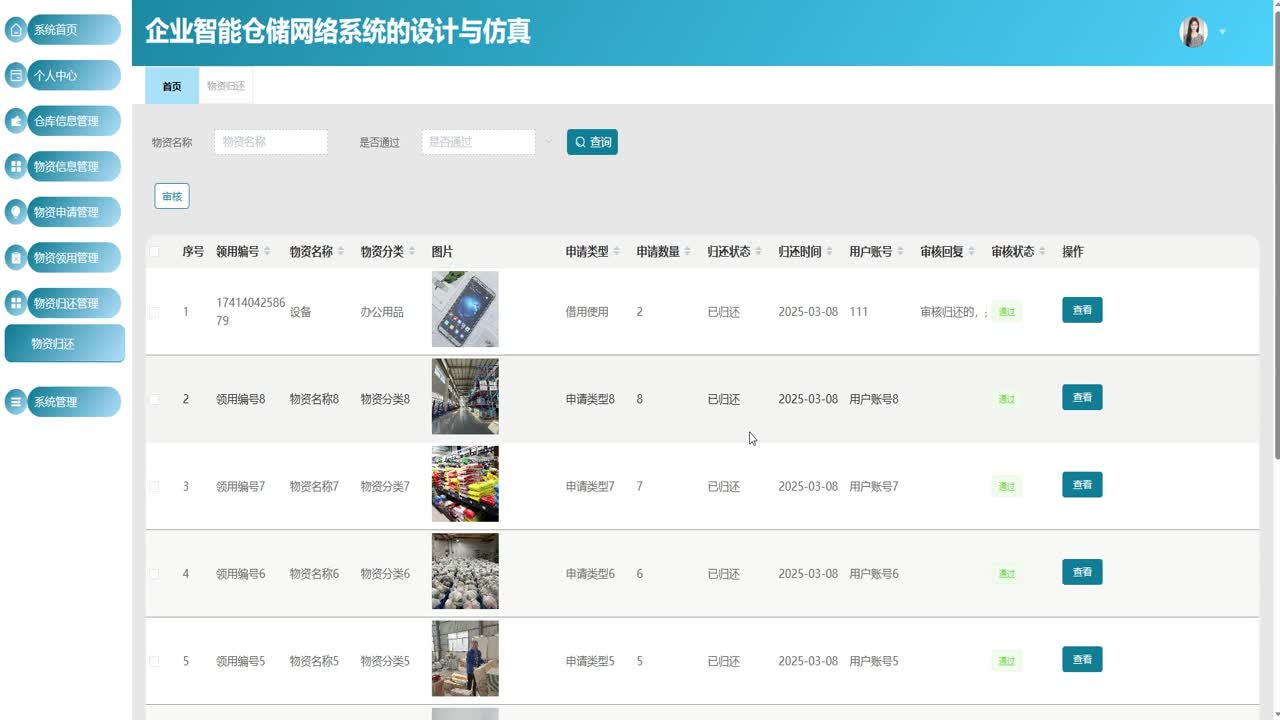Click the 仓库信息管理 sidebar icon
The image size is (1280, 720).
[16, 121]
